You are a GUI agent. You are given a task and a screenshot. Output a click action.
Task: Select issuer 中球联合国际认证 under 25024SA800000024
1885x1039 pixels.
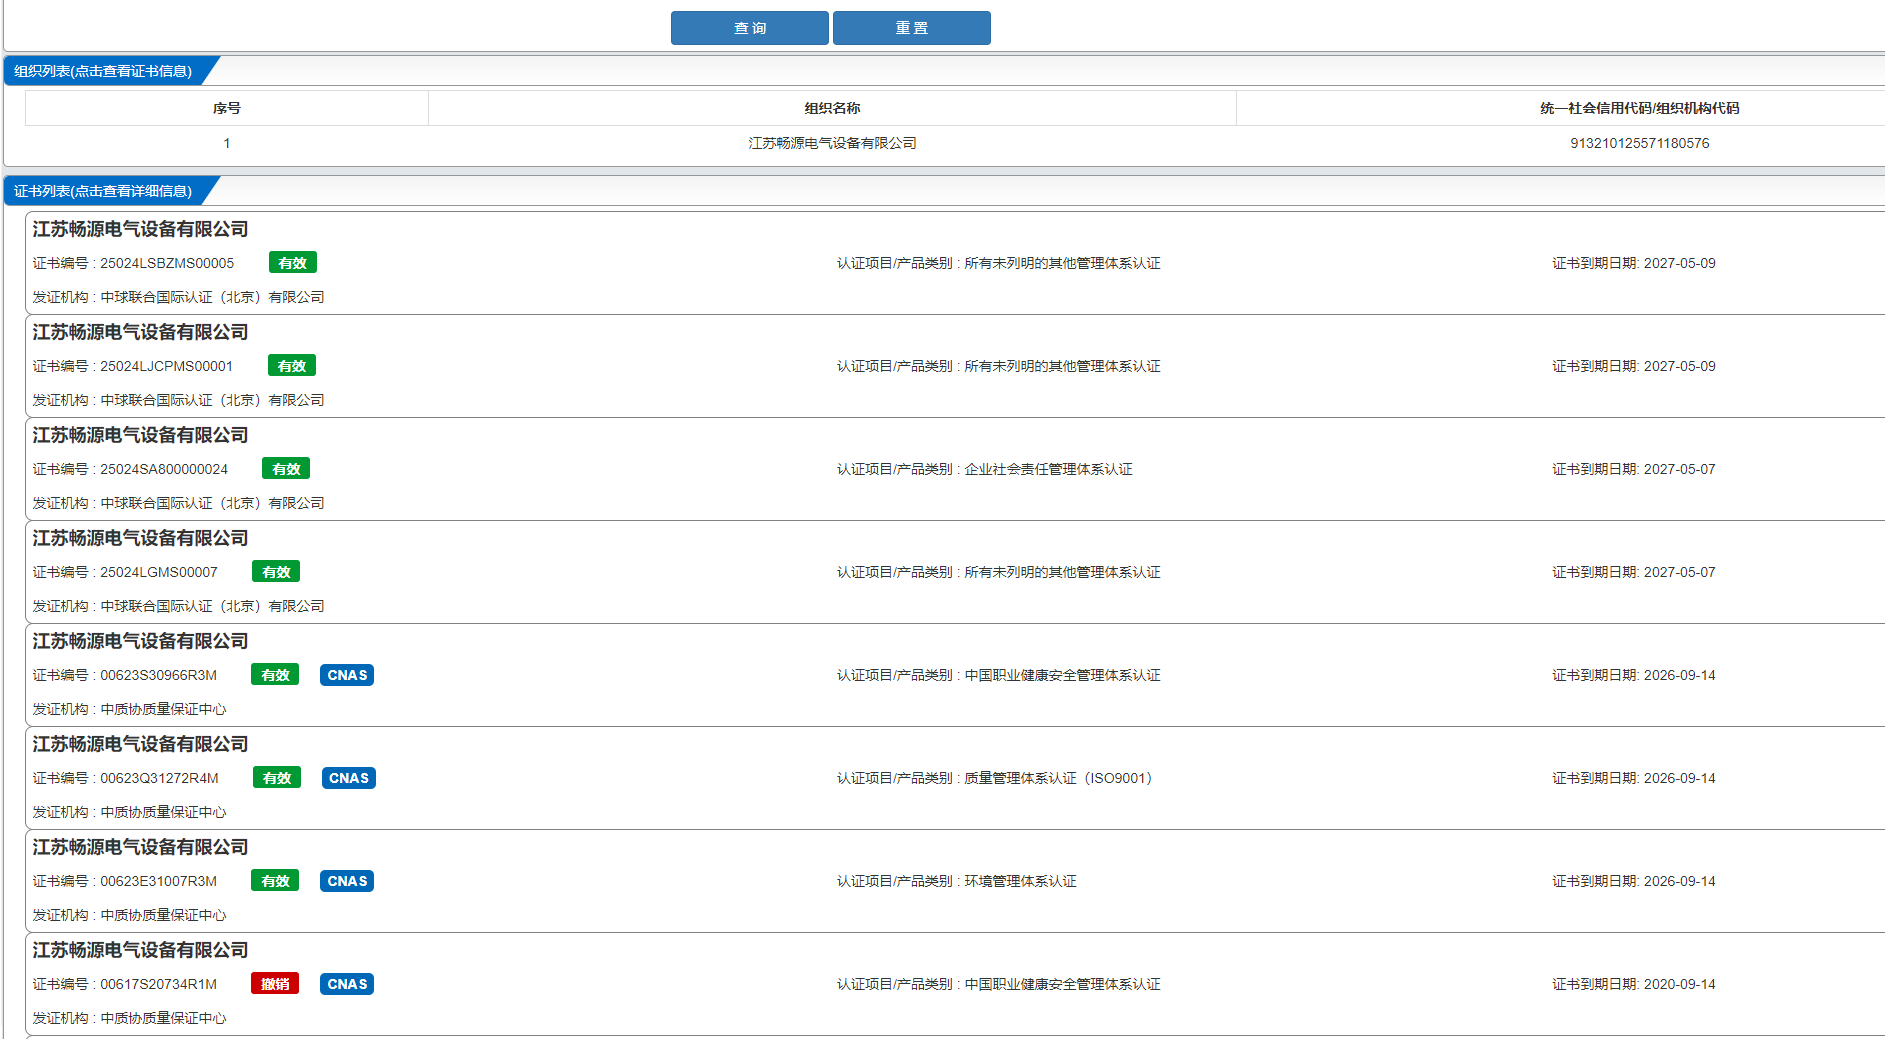[212, 503]
